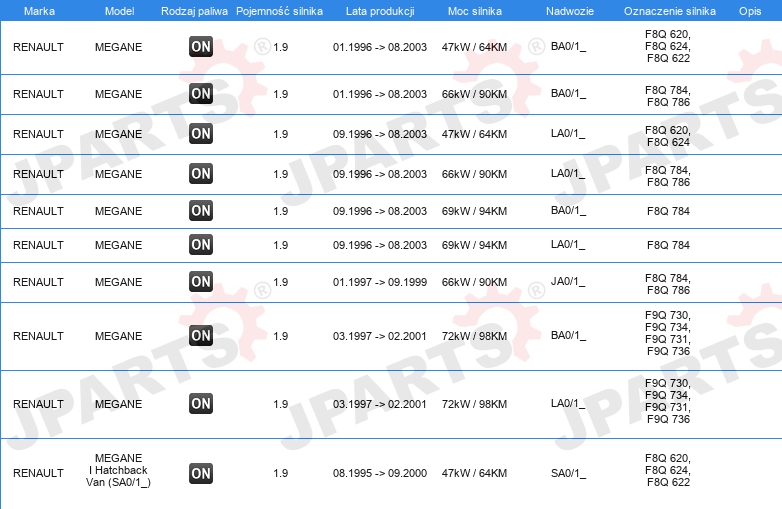The width and height of the screenshot is (782, 509).
Task: Click '09.1996 -> 08.2003' in the LA0/1_ 47kW row
Action: 380,134
